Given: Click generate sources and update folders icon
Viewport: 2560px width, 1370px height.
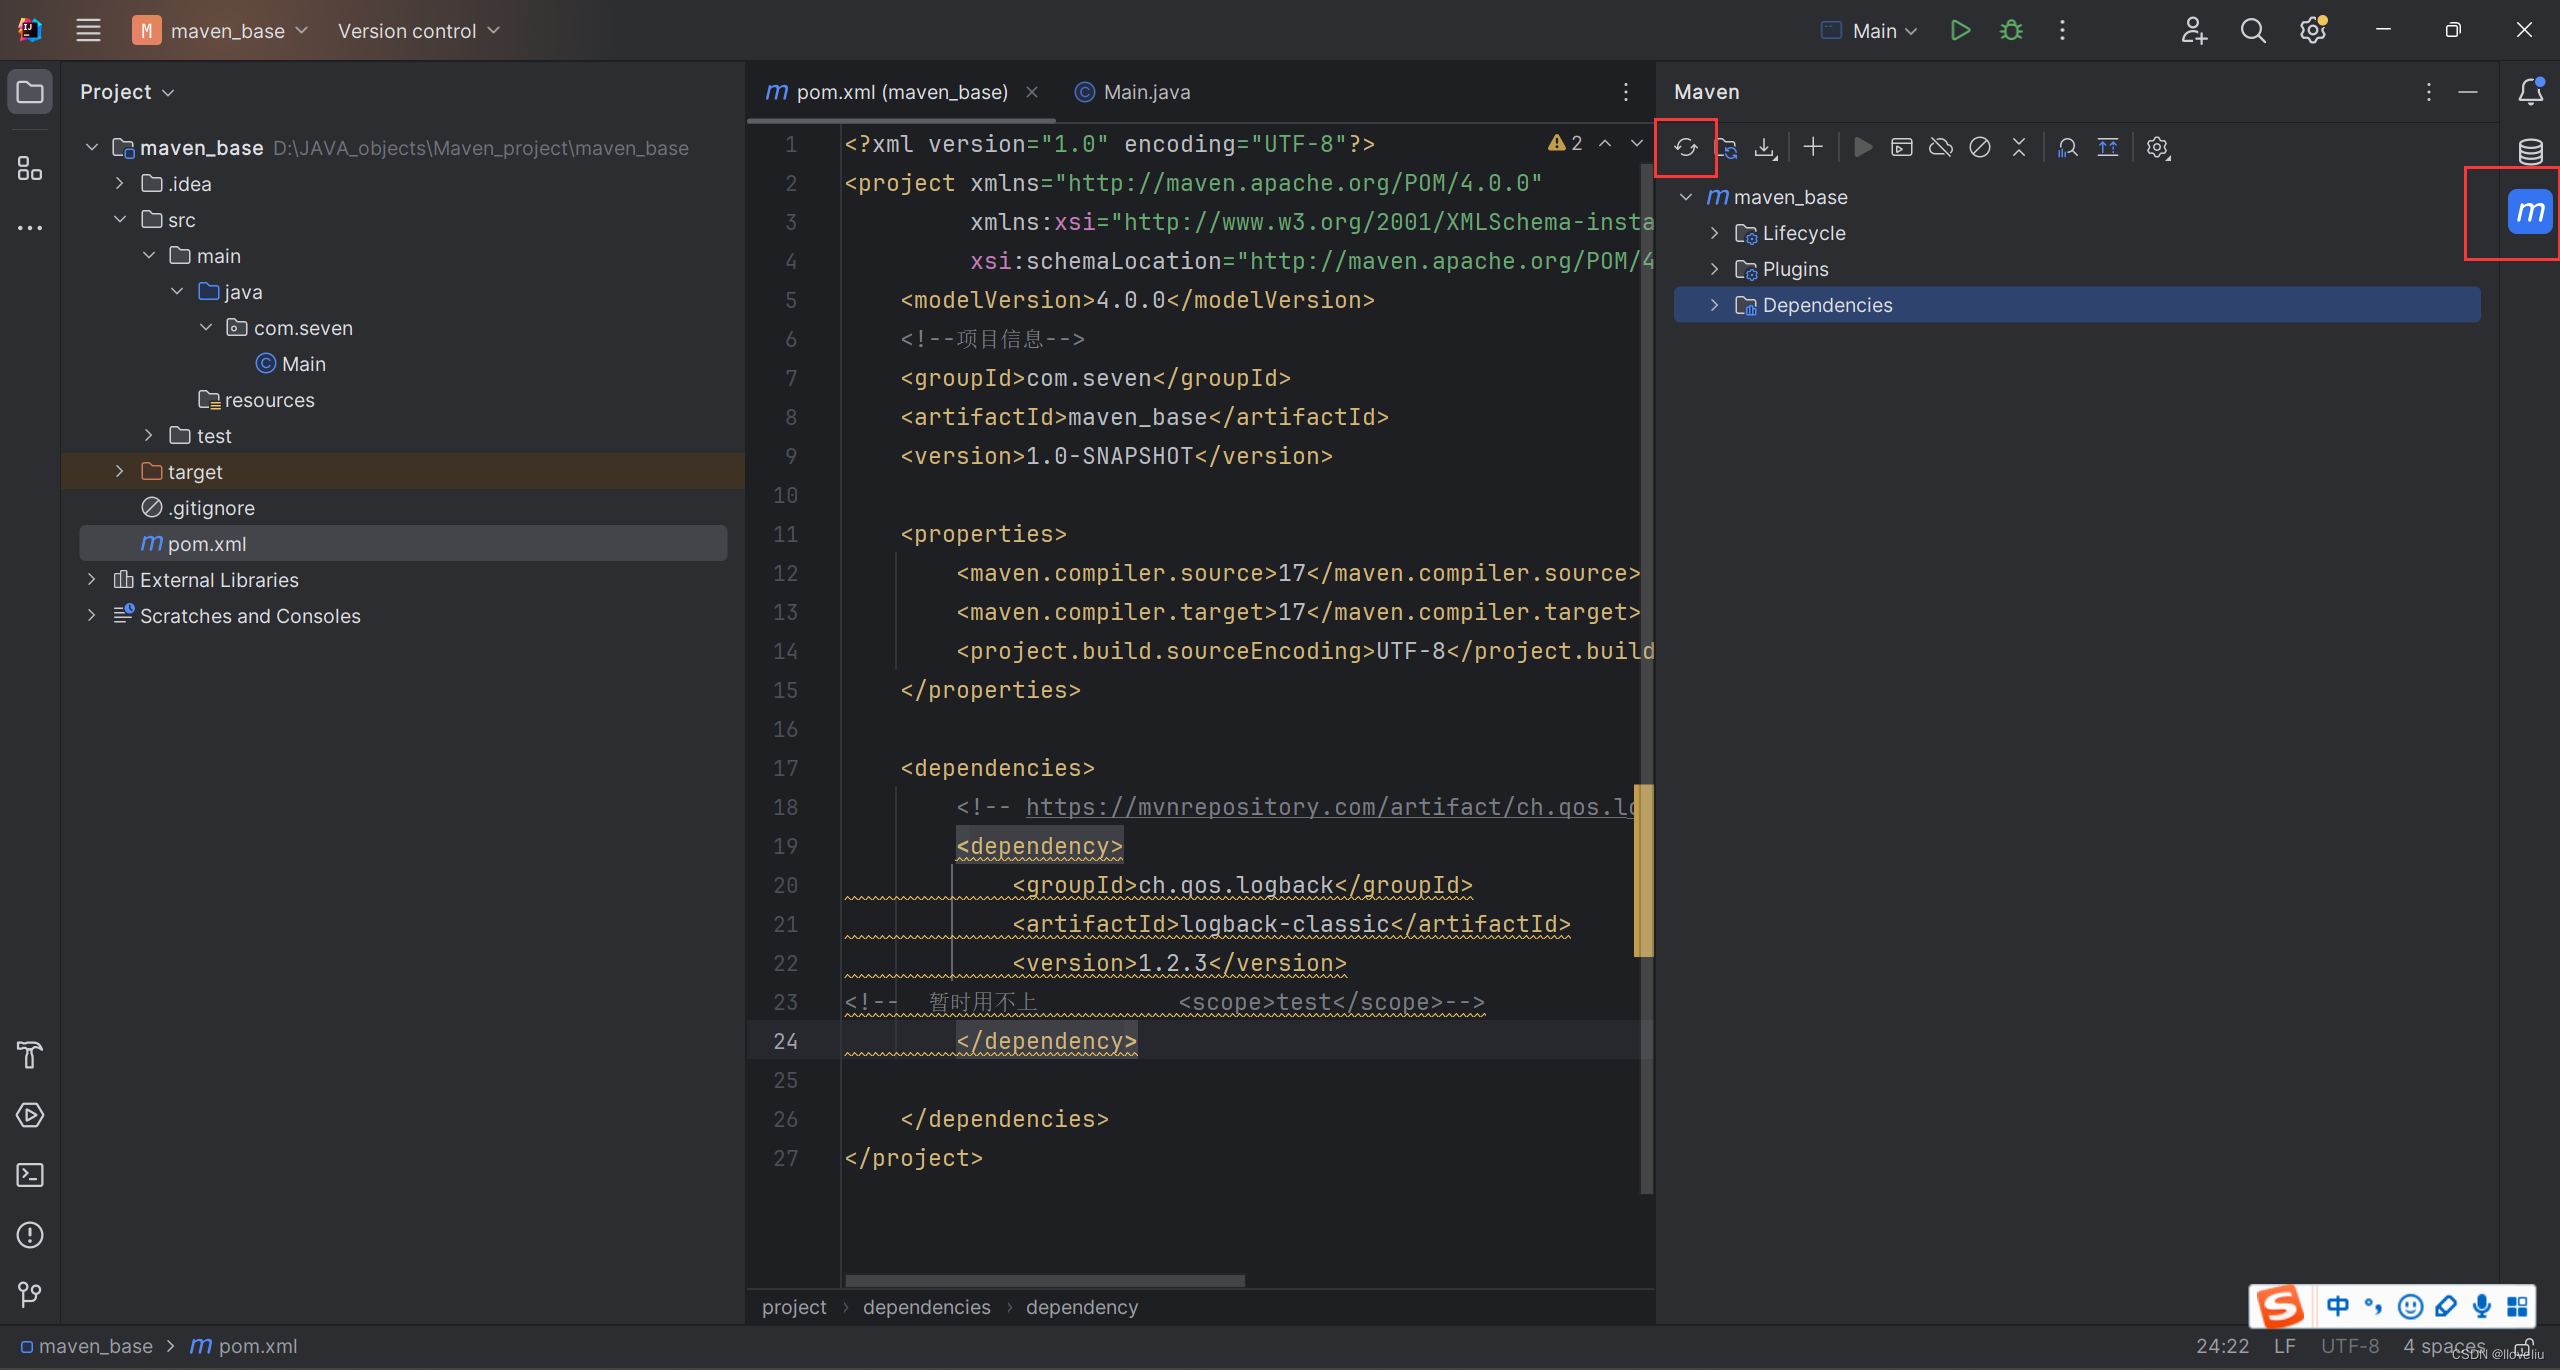Looking at the screenshot, I should [1726, 148].
